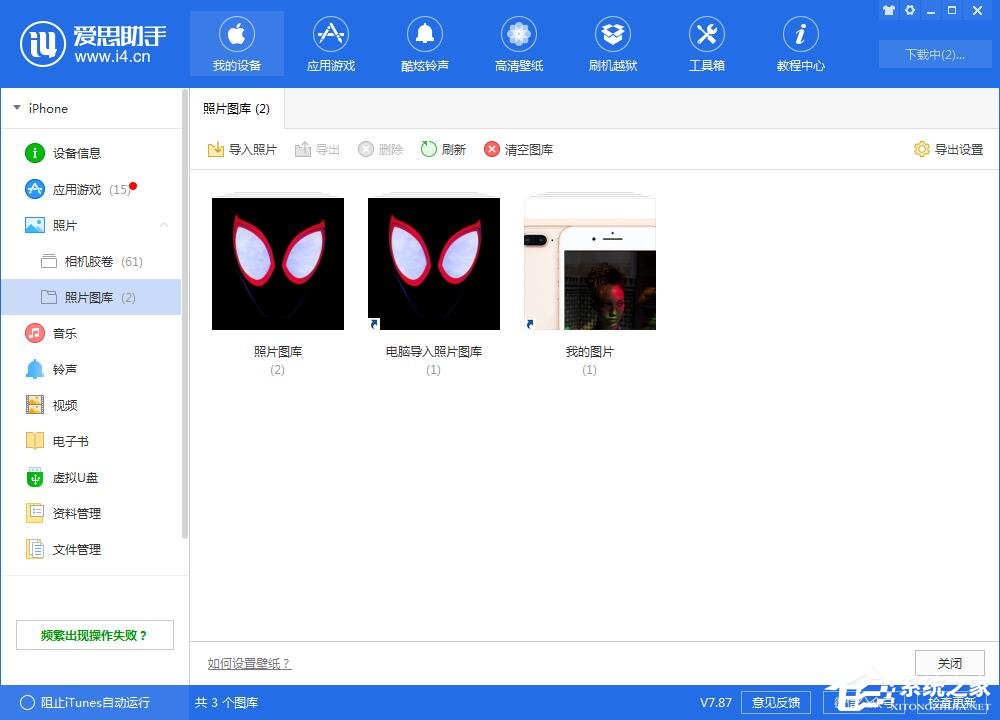Open the 工具箱 (Toolbox) section
This screenshot has height=720, width=1000.
click(706, 43)
